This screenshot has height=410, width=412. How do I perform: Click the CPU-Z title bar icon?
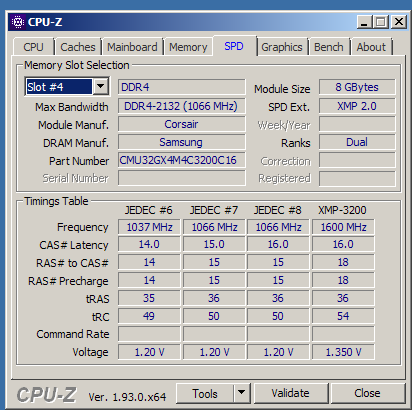(18, 22)
